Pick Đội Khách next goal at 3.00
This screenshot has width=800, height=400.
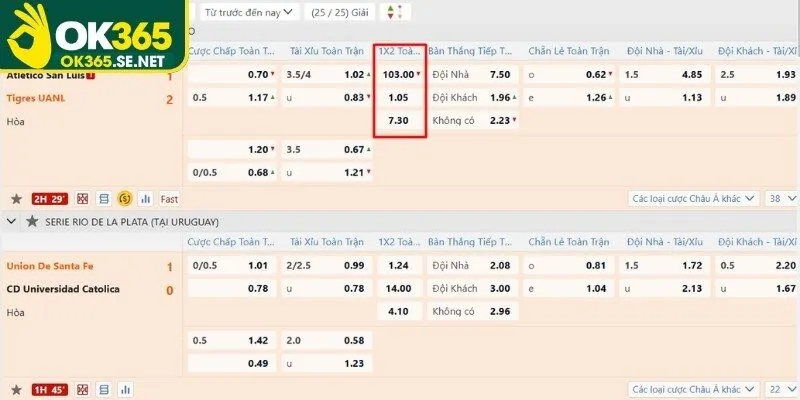[x=473, y=288]
